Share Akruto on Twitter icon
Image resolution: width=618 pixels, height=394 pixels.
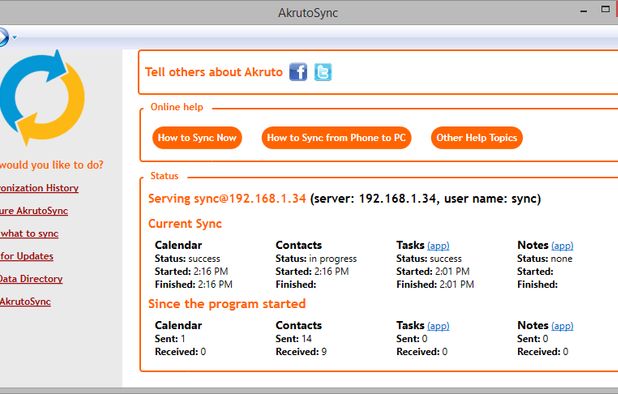pyautogui.click(x=323, y=72)
